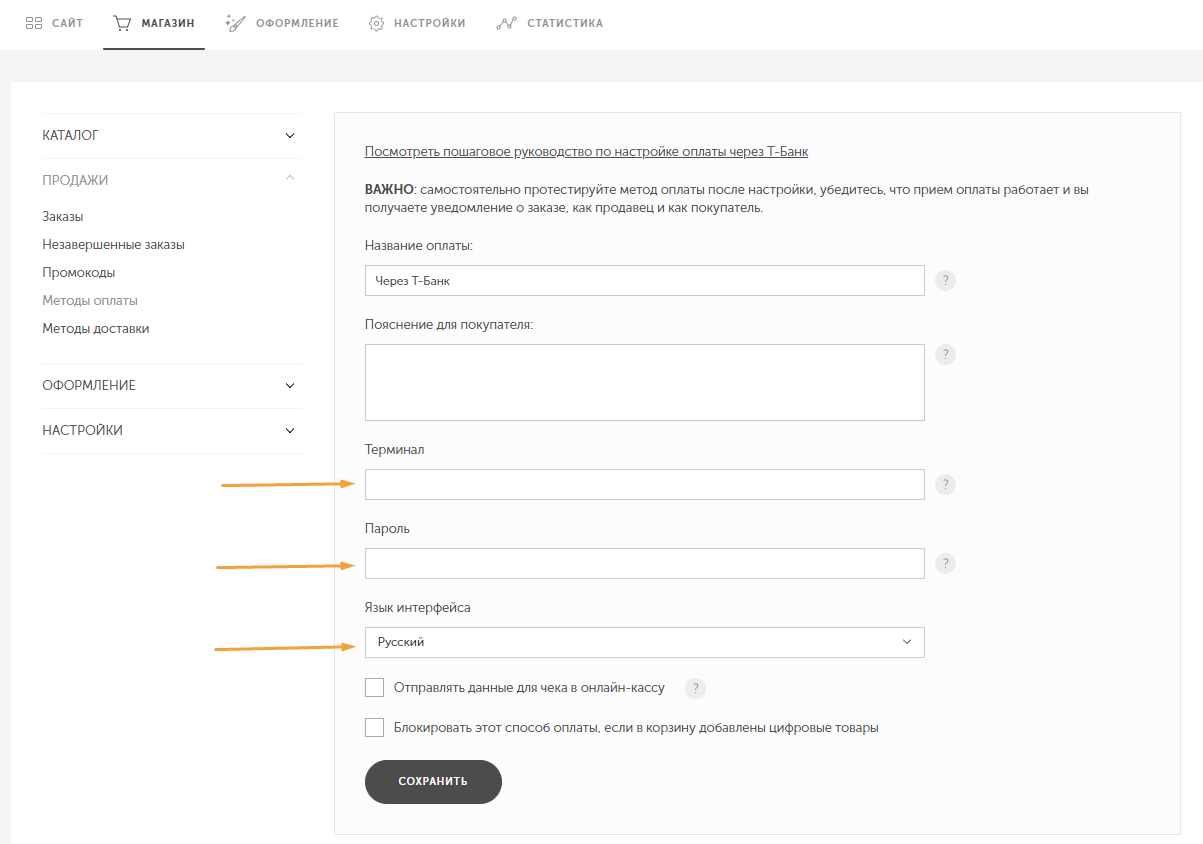The height and width of the screenshot is (844, 1203).
Task: Click the Магазин shopping cart icon
Action: [122, 23]
